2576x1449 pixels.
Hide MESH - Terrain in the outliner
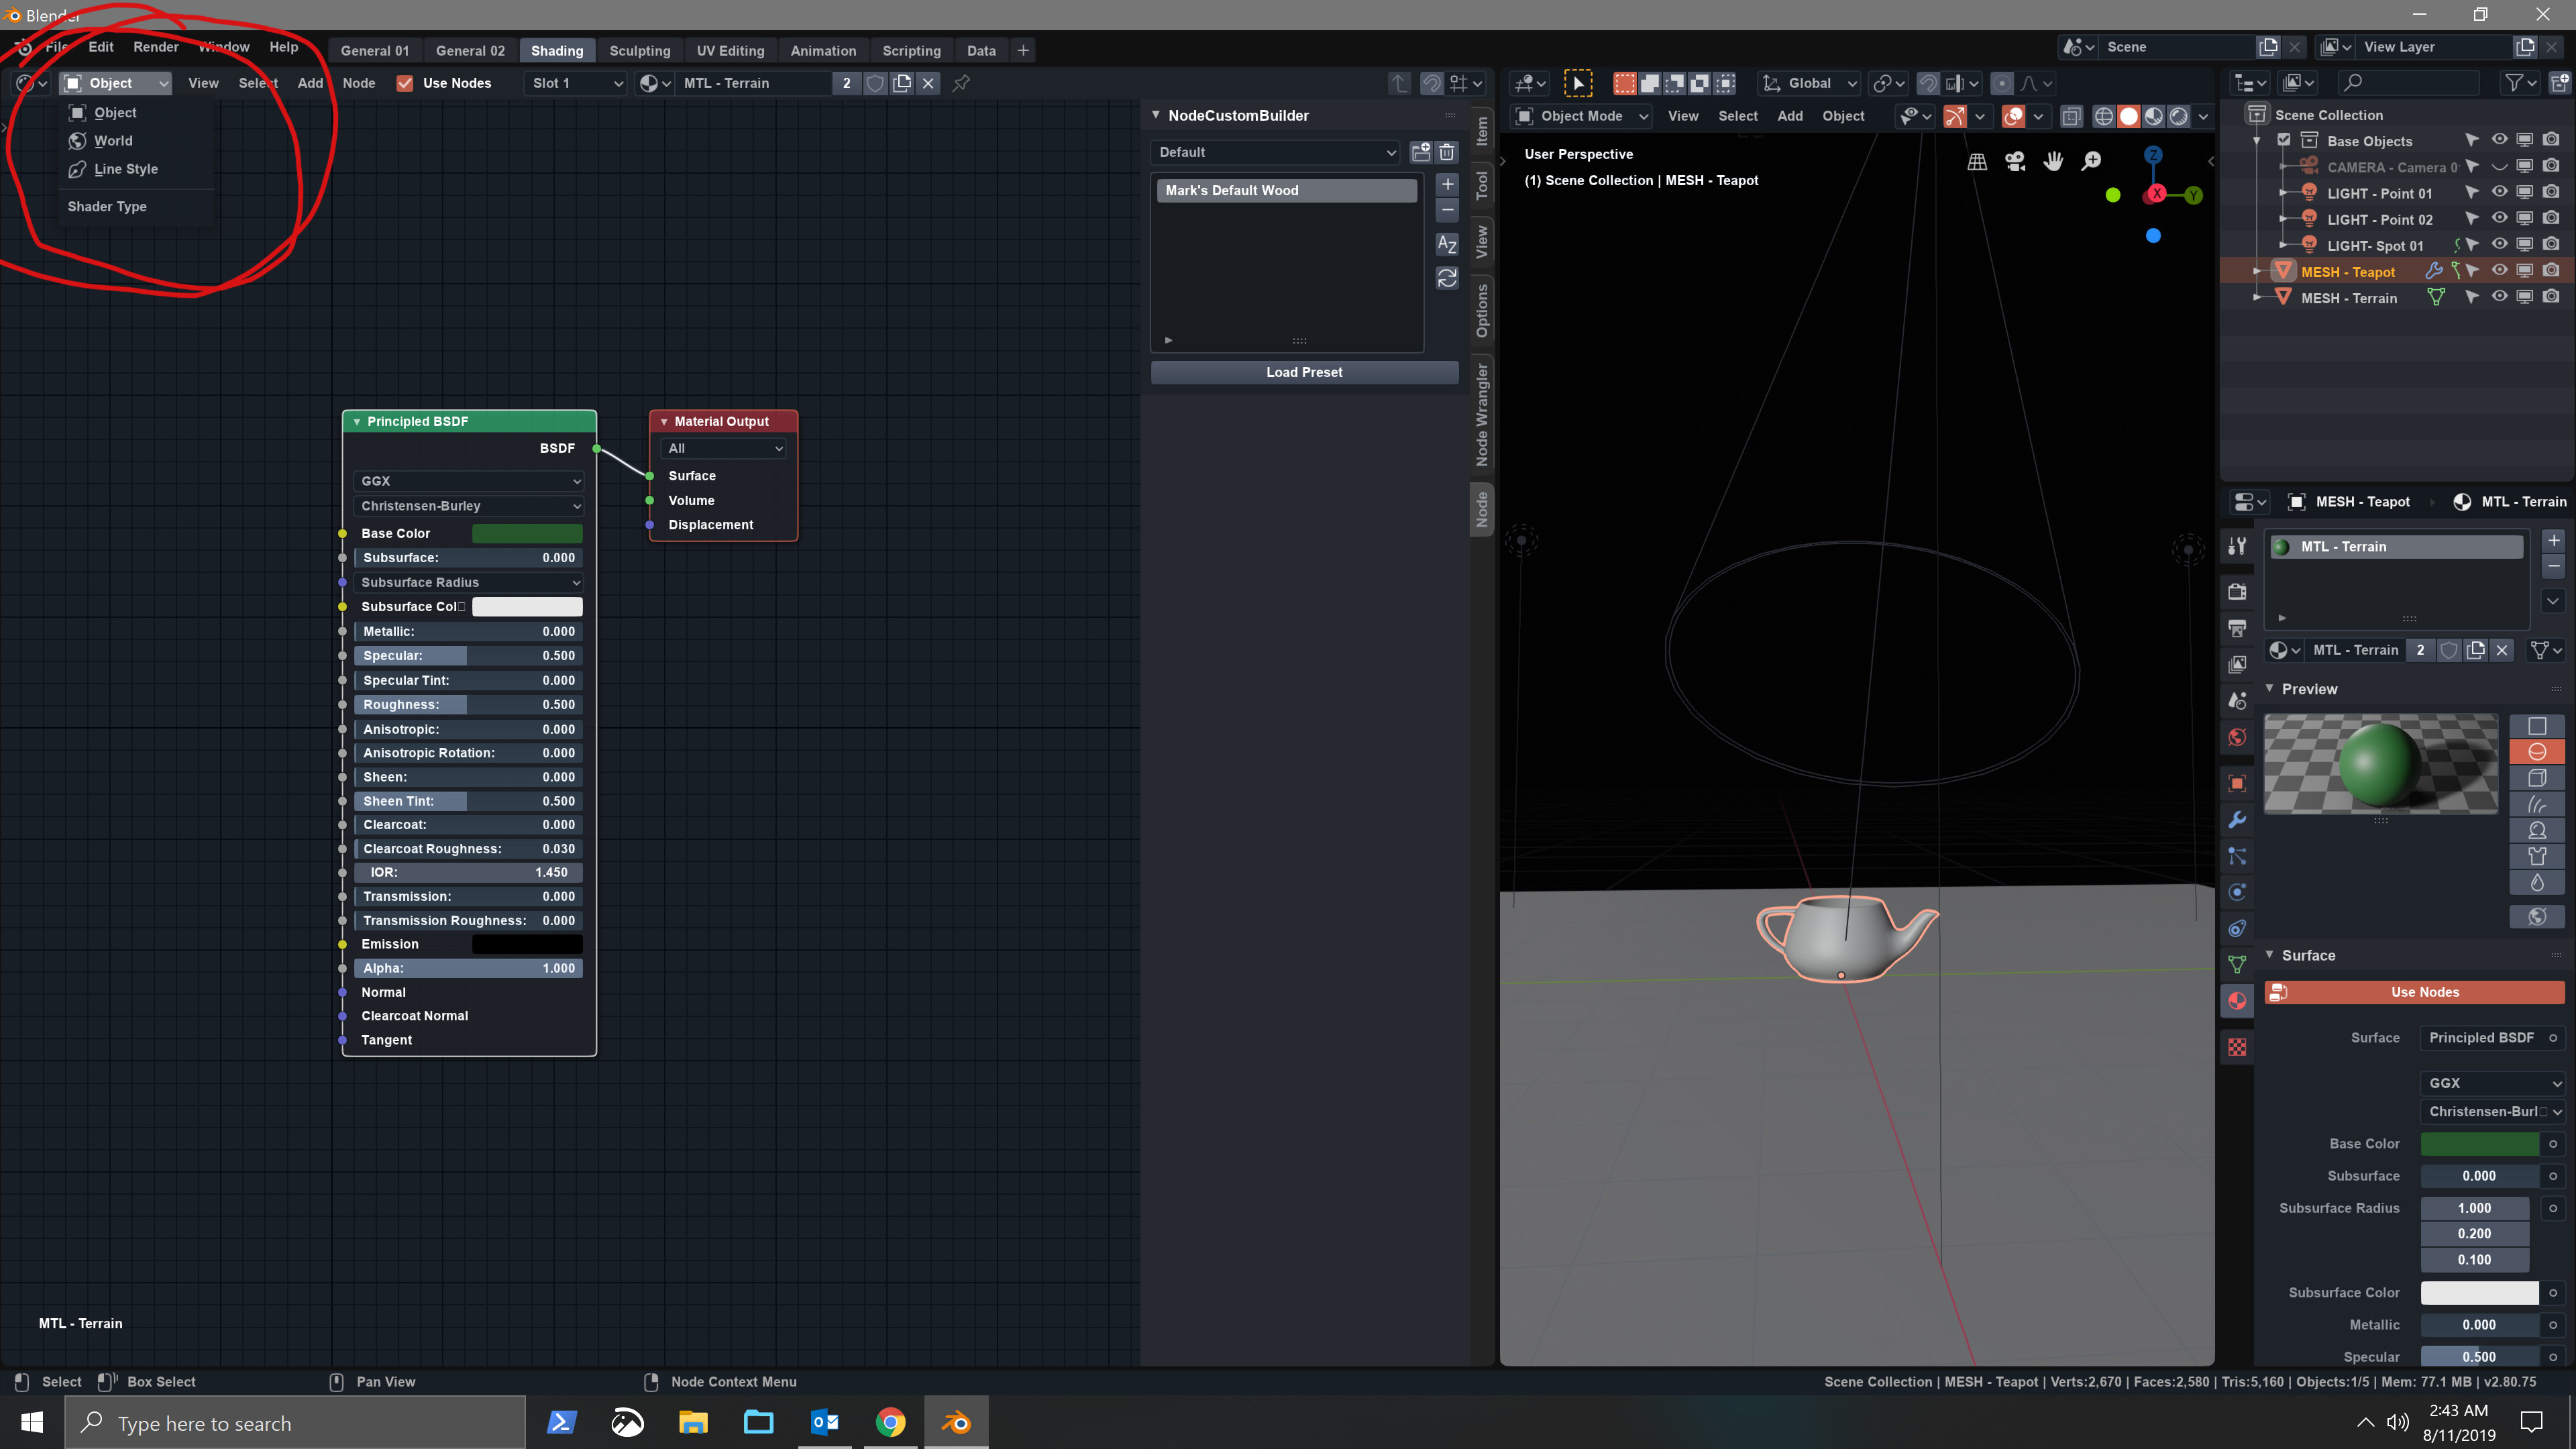(x=2500, y=297)
